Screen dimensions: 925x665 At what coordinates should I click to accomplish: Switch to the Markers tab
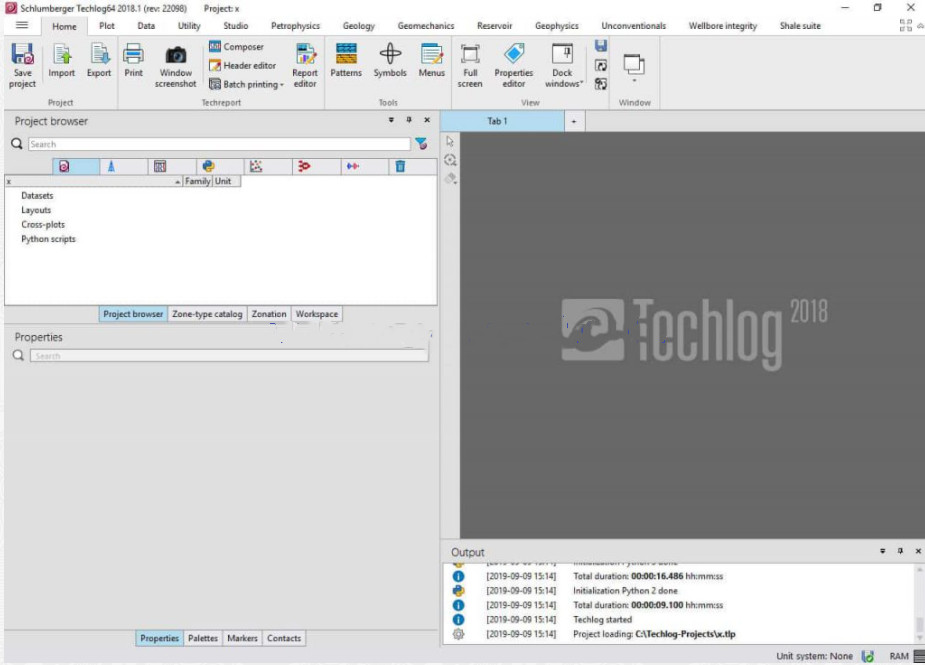(x=242, y=638)
